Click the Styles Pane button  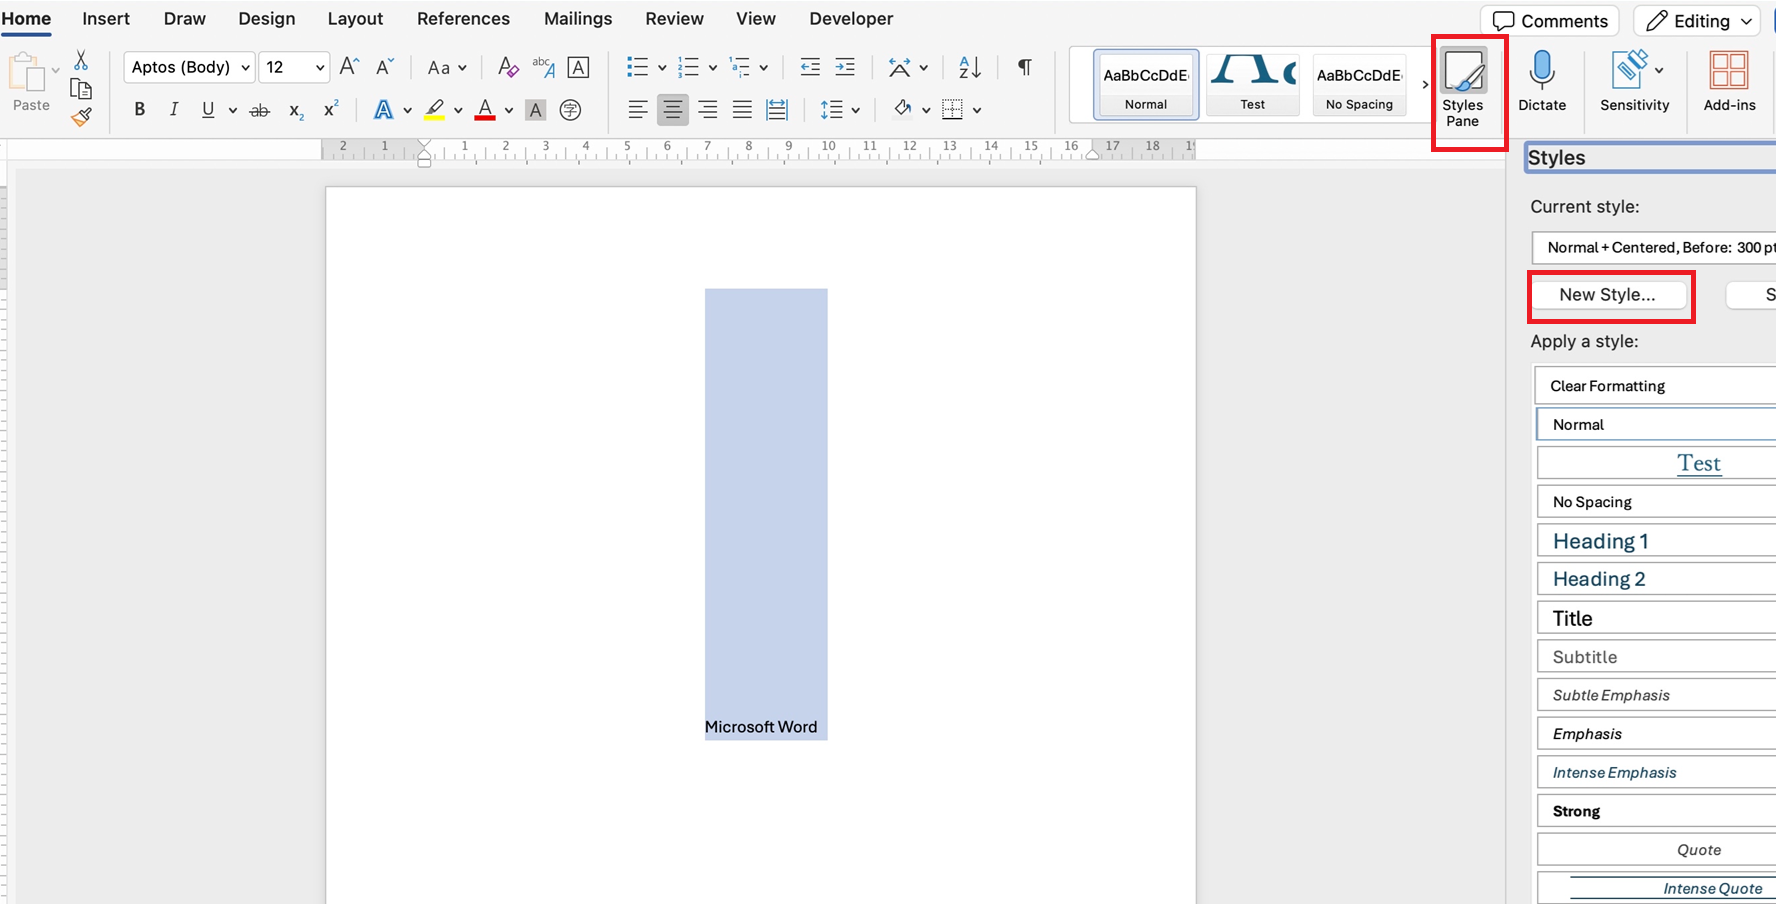(1463, 88)
